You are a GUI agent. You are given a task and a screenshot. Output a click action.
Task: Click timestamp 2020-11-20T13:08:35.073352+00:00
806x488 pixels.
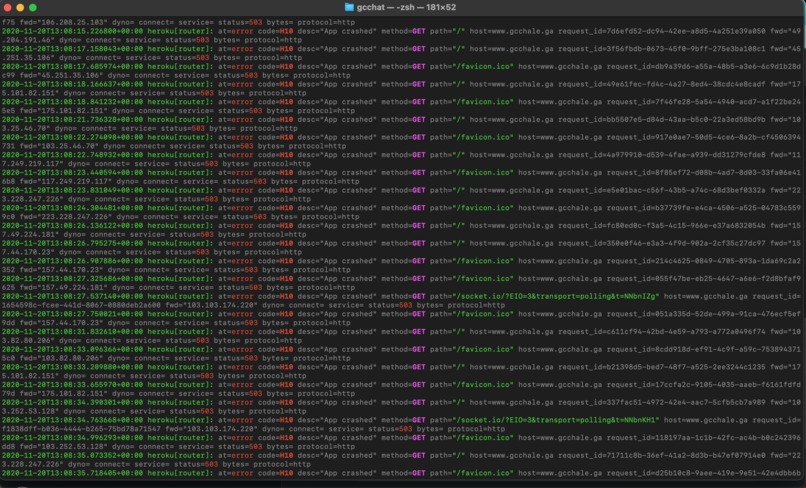click(72, 455)
